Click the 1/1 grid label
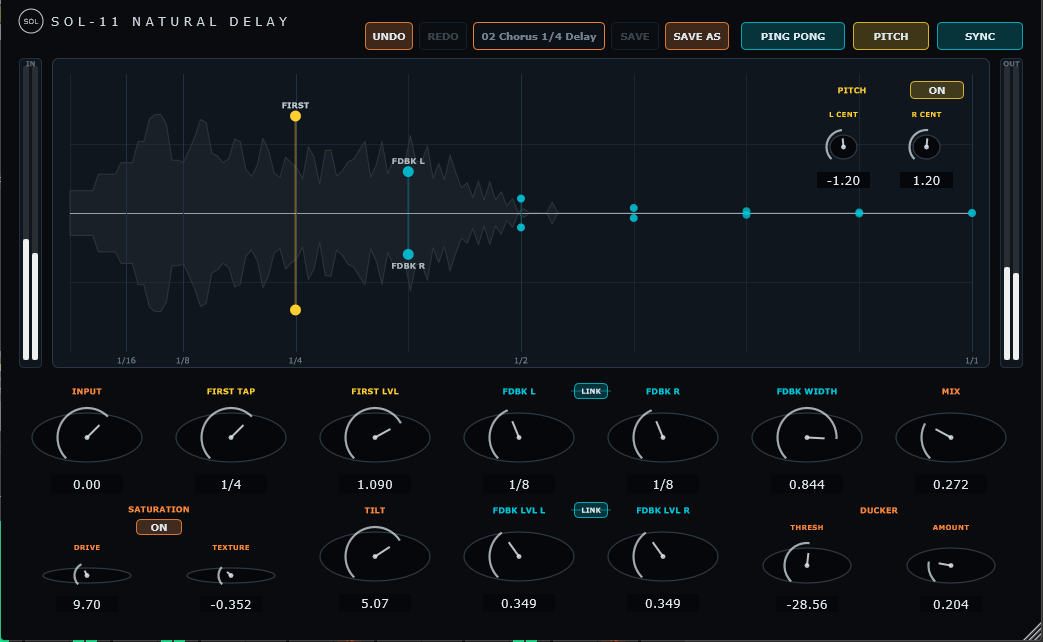This screenshot has width=1043, height=642. [x=972, y=361]
